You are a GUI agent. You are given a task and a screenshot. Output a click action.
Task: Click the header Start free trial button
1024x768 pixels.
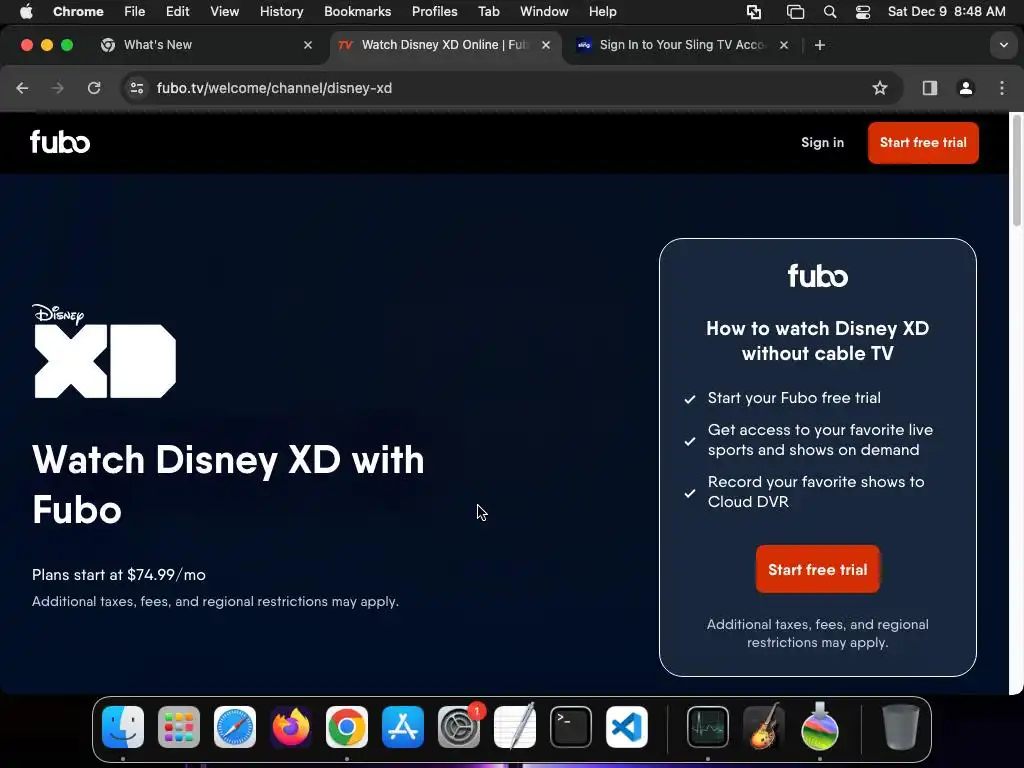click(923, 142)
